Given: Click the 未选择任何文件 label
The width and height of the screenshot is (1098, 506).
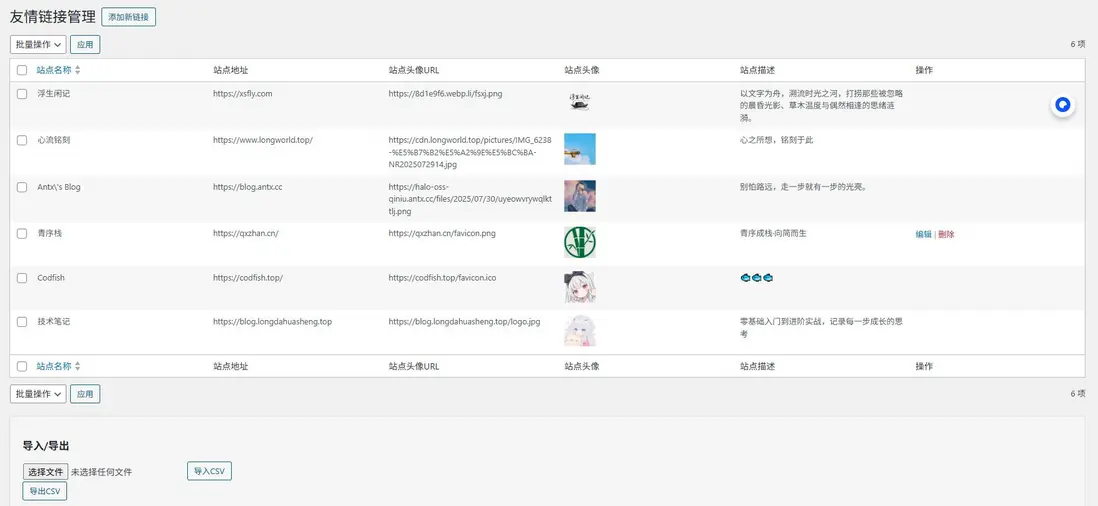Looking at the screenshot, I should click(101, 472).
